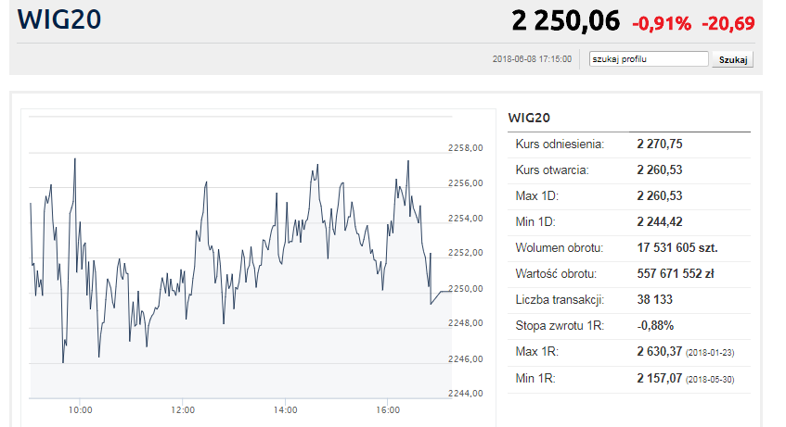Click the percentage change -0,91%

[661, 24]
